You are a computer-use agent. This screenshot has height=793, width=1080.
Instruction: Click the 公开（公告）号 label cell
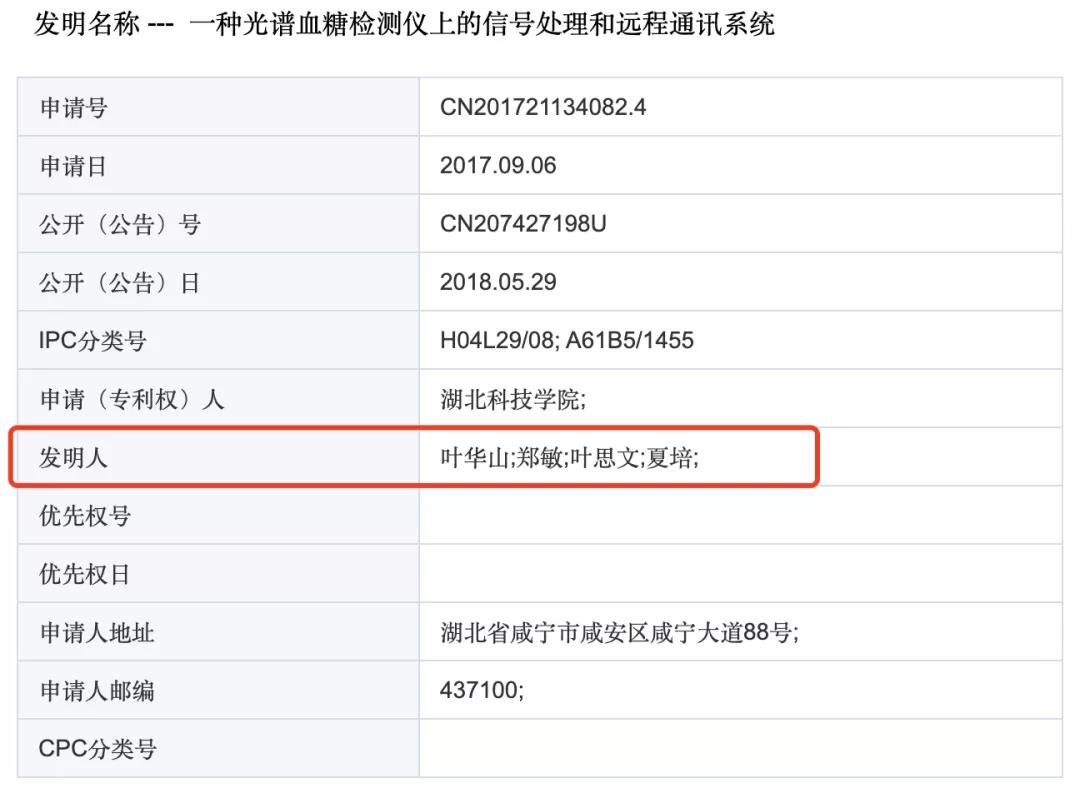click(x=119, y=224)
